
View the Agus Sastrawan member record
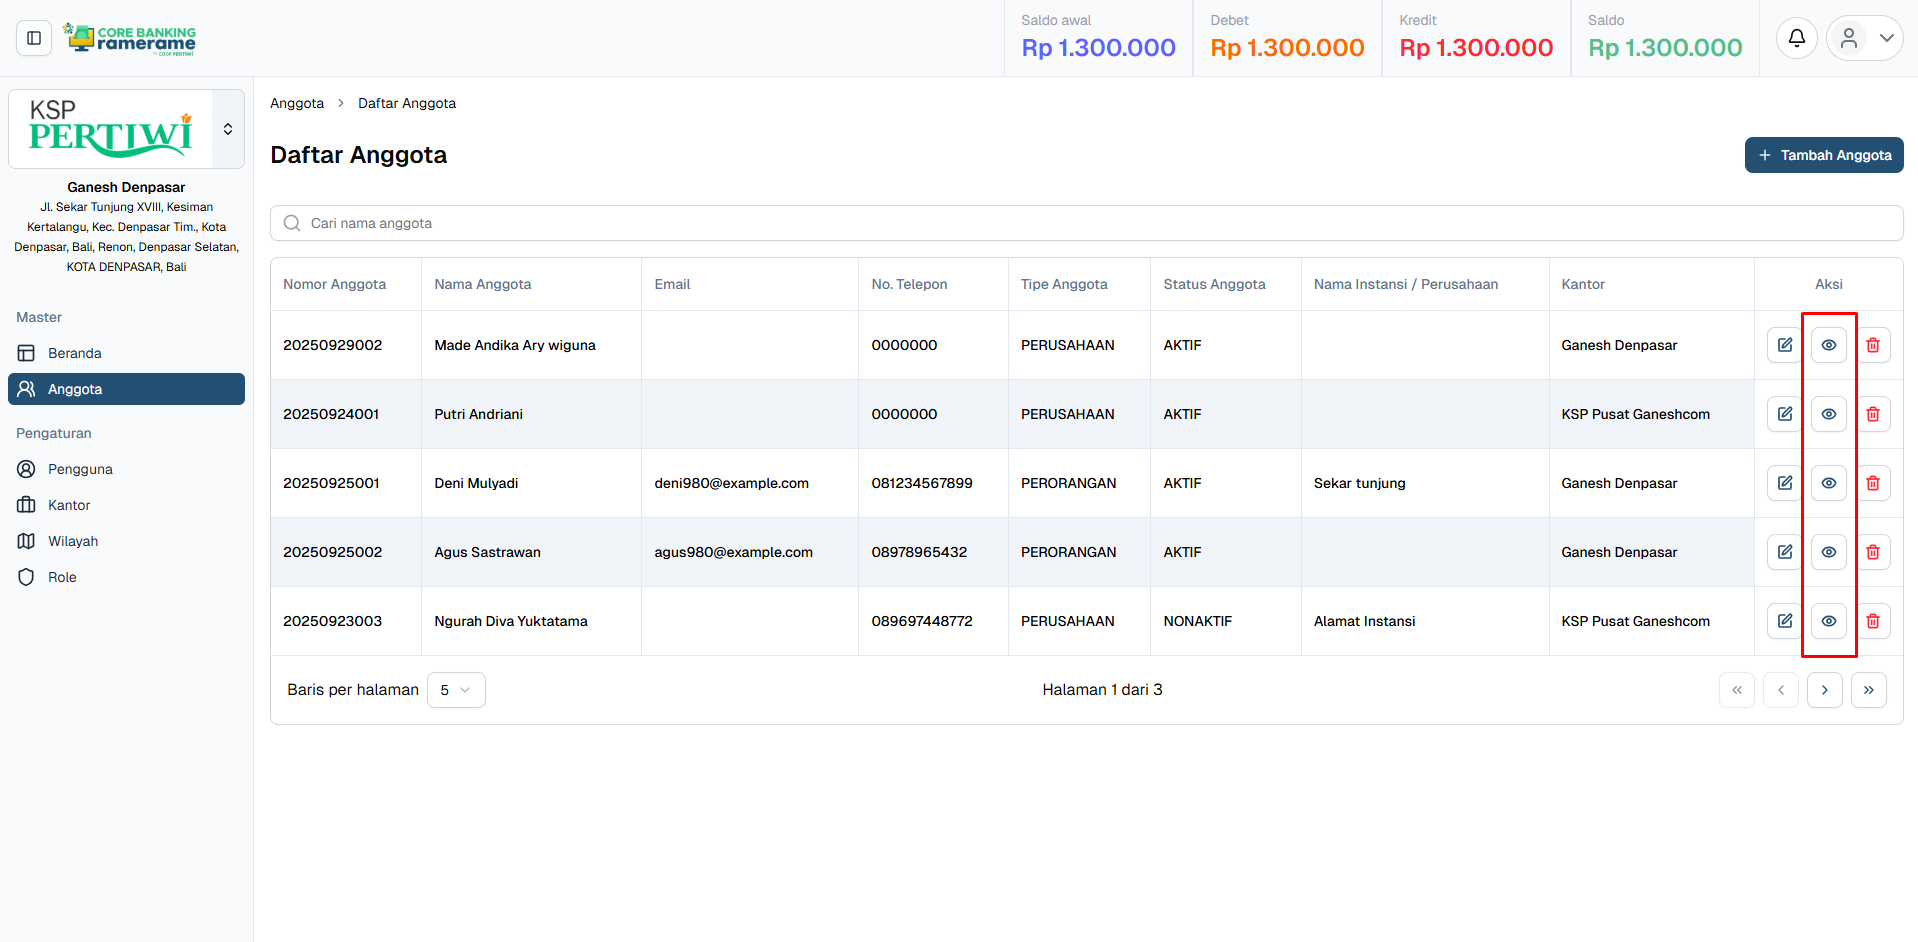[x=1829, y=552]
